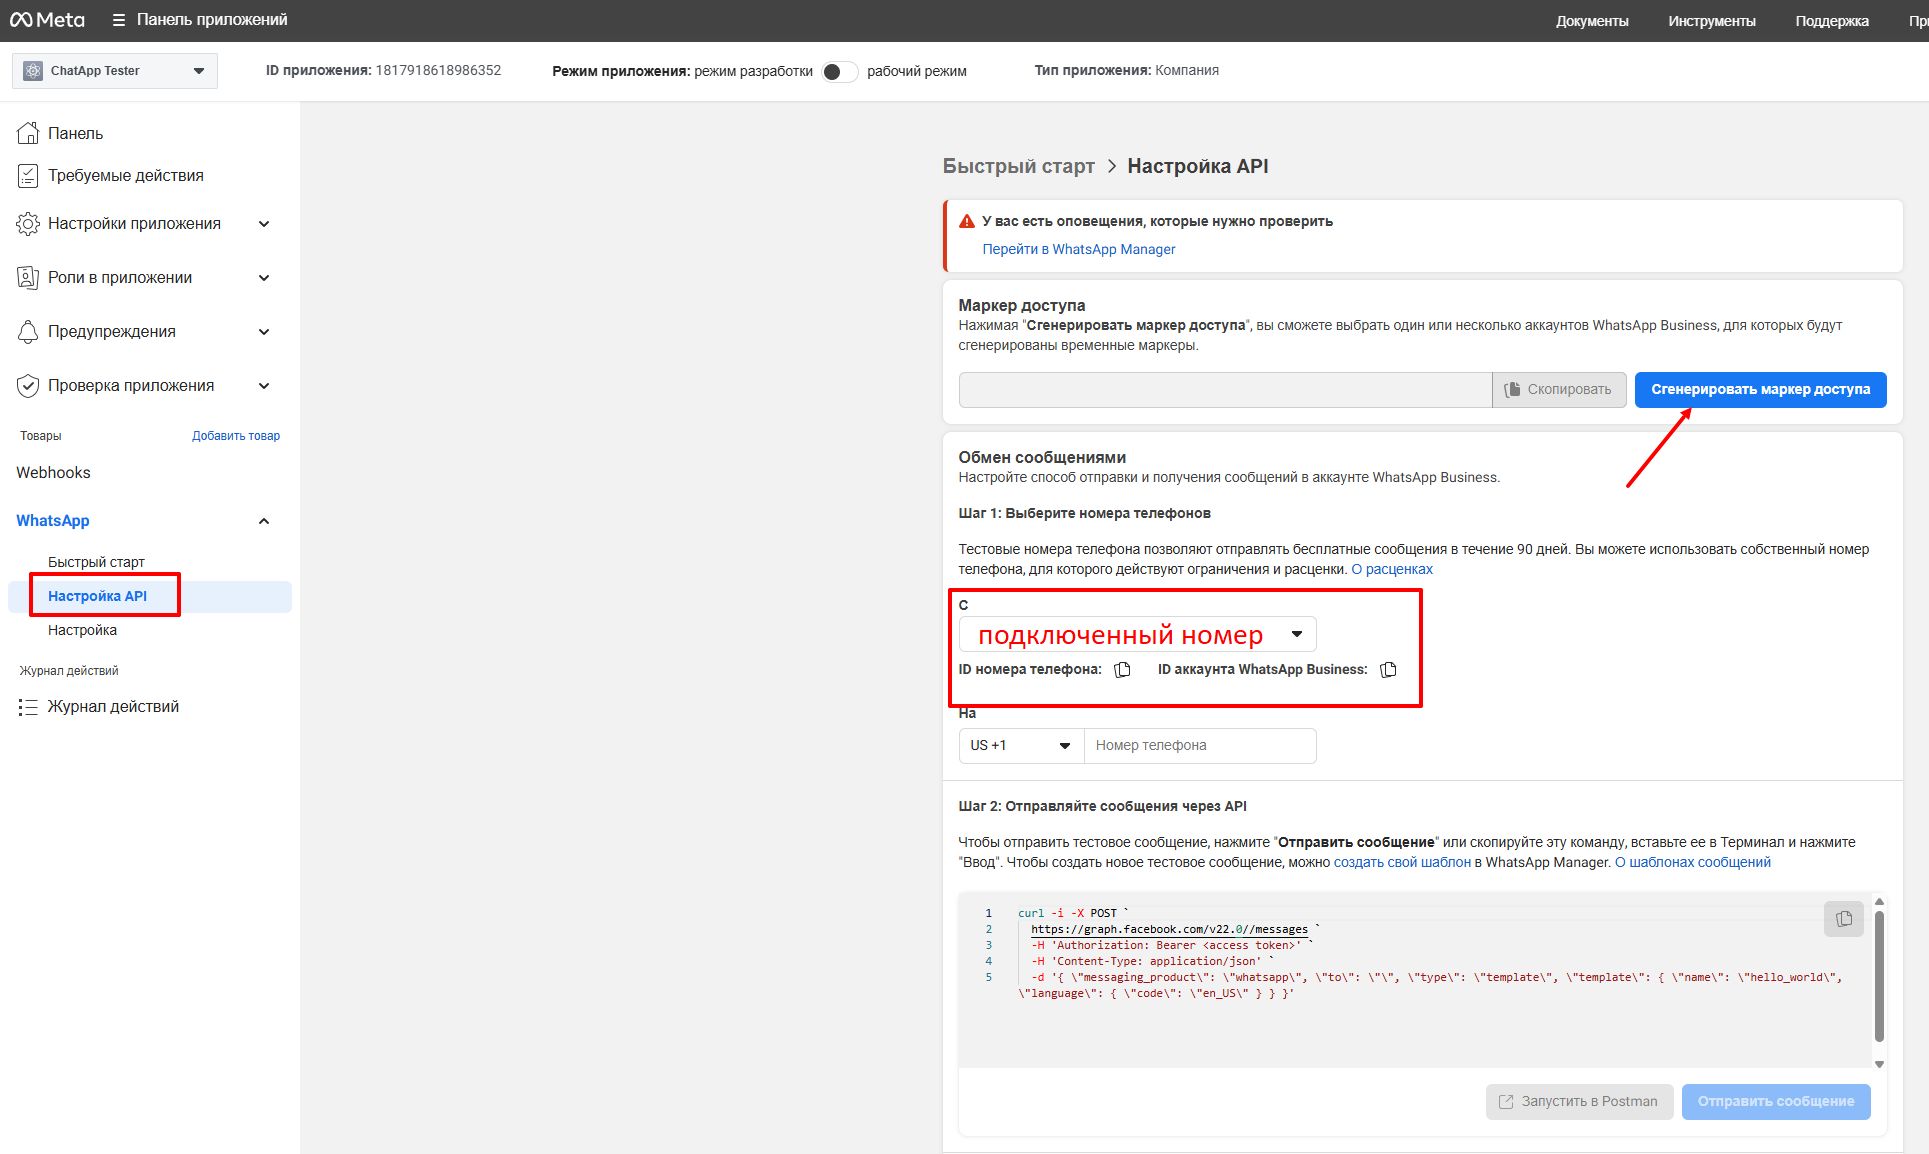Copy the ID аккаунта WhatsApp Business value
The image size is (1929, 1154).
(1388, 669)
